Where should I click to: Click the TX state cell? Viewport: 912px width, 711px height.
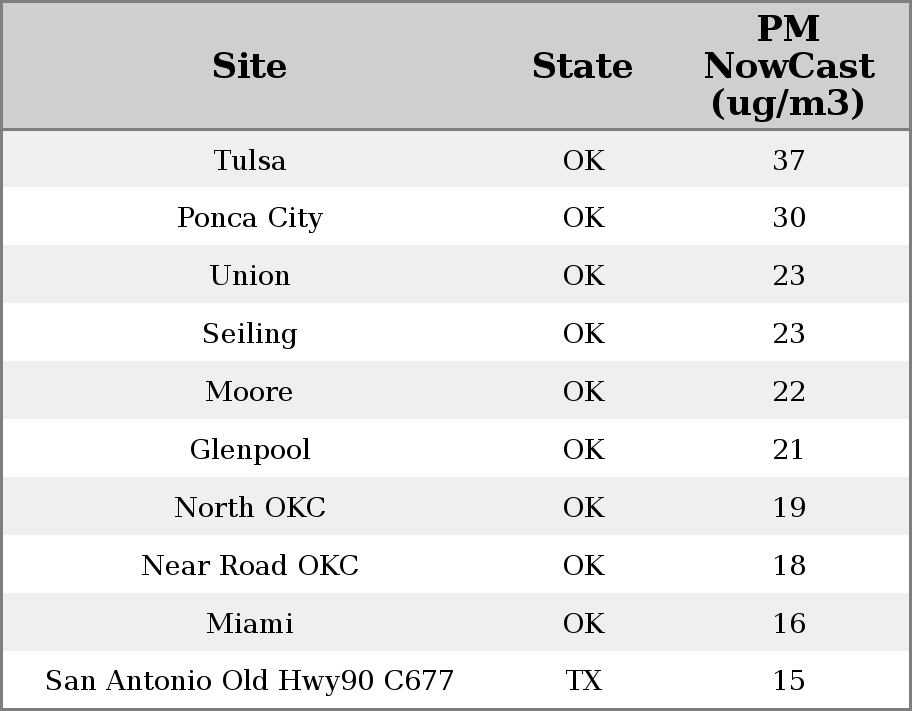[583, 680]
